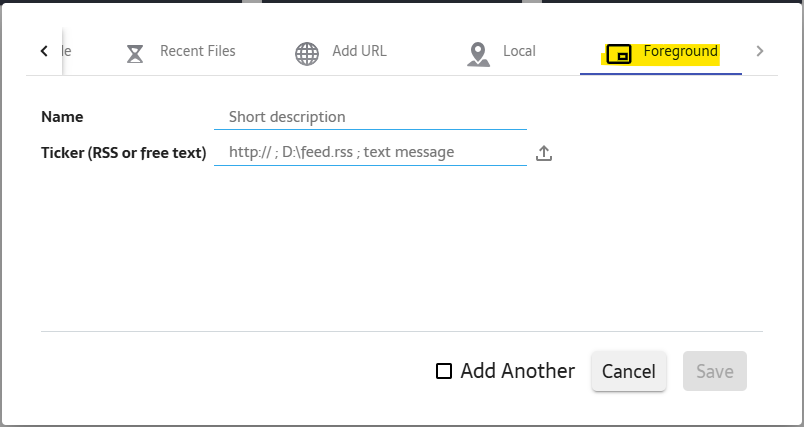Click the Add Another label text
Viewport: 804px width, 427px height.
click(517, 372)
